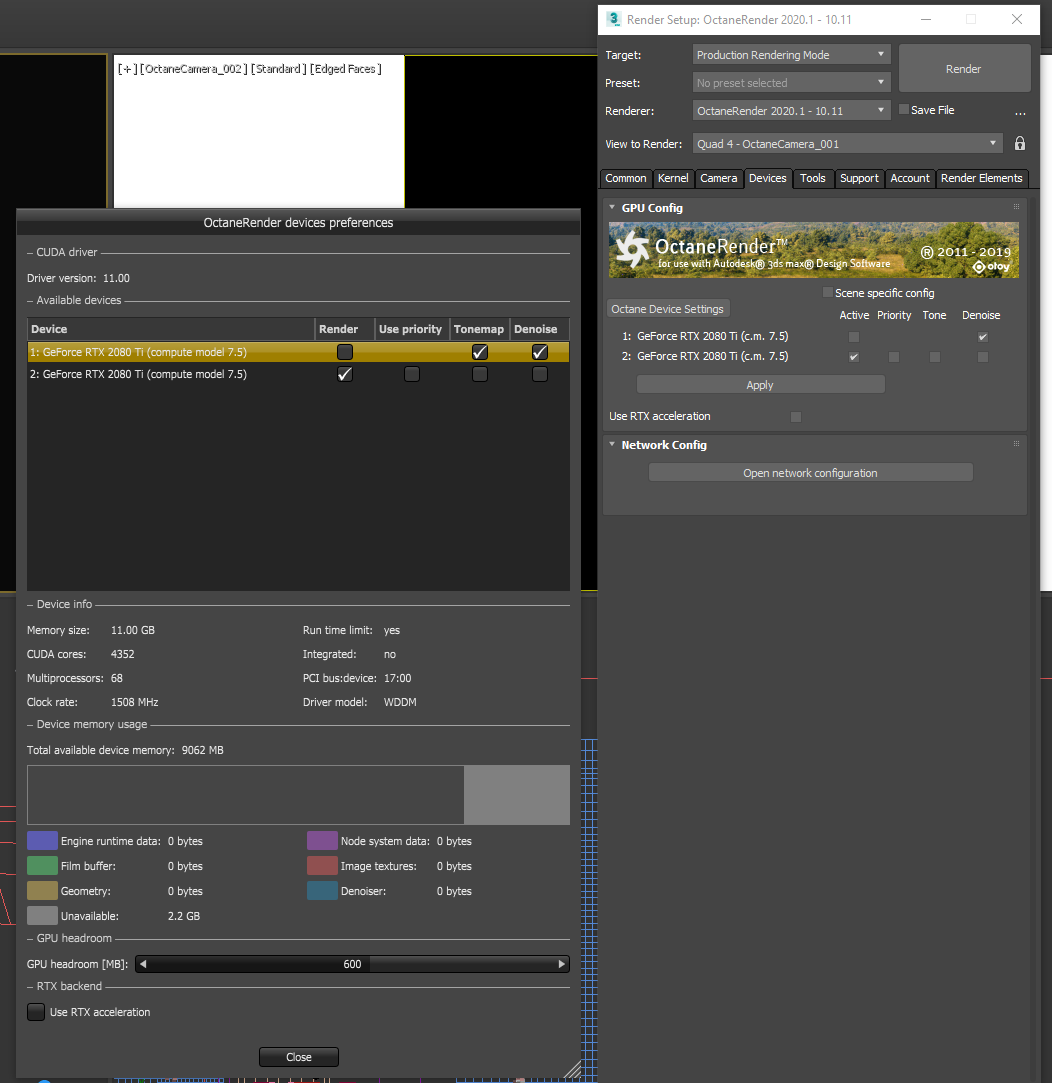Click the left arrow of GPU headroom slider
This screenshot has height=1083, width=1052.
(x=143, y=964)
